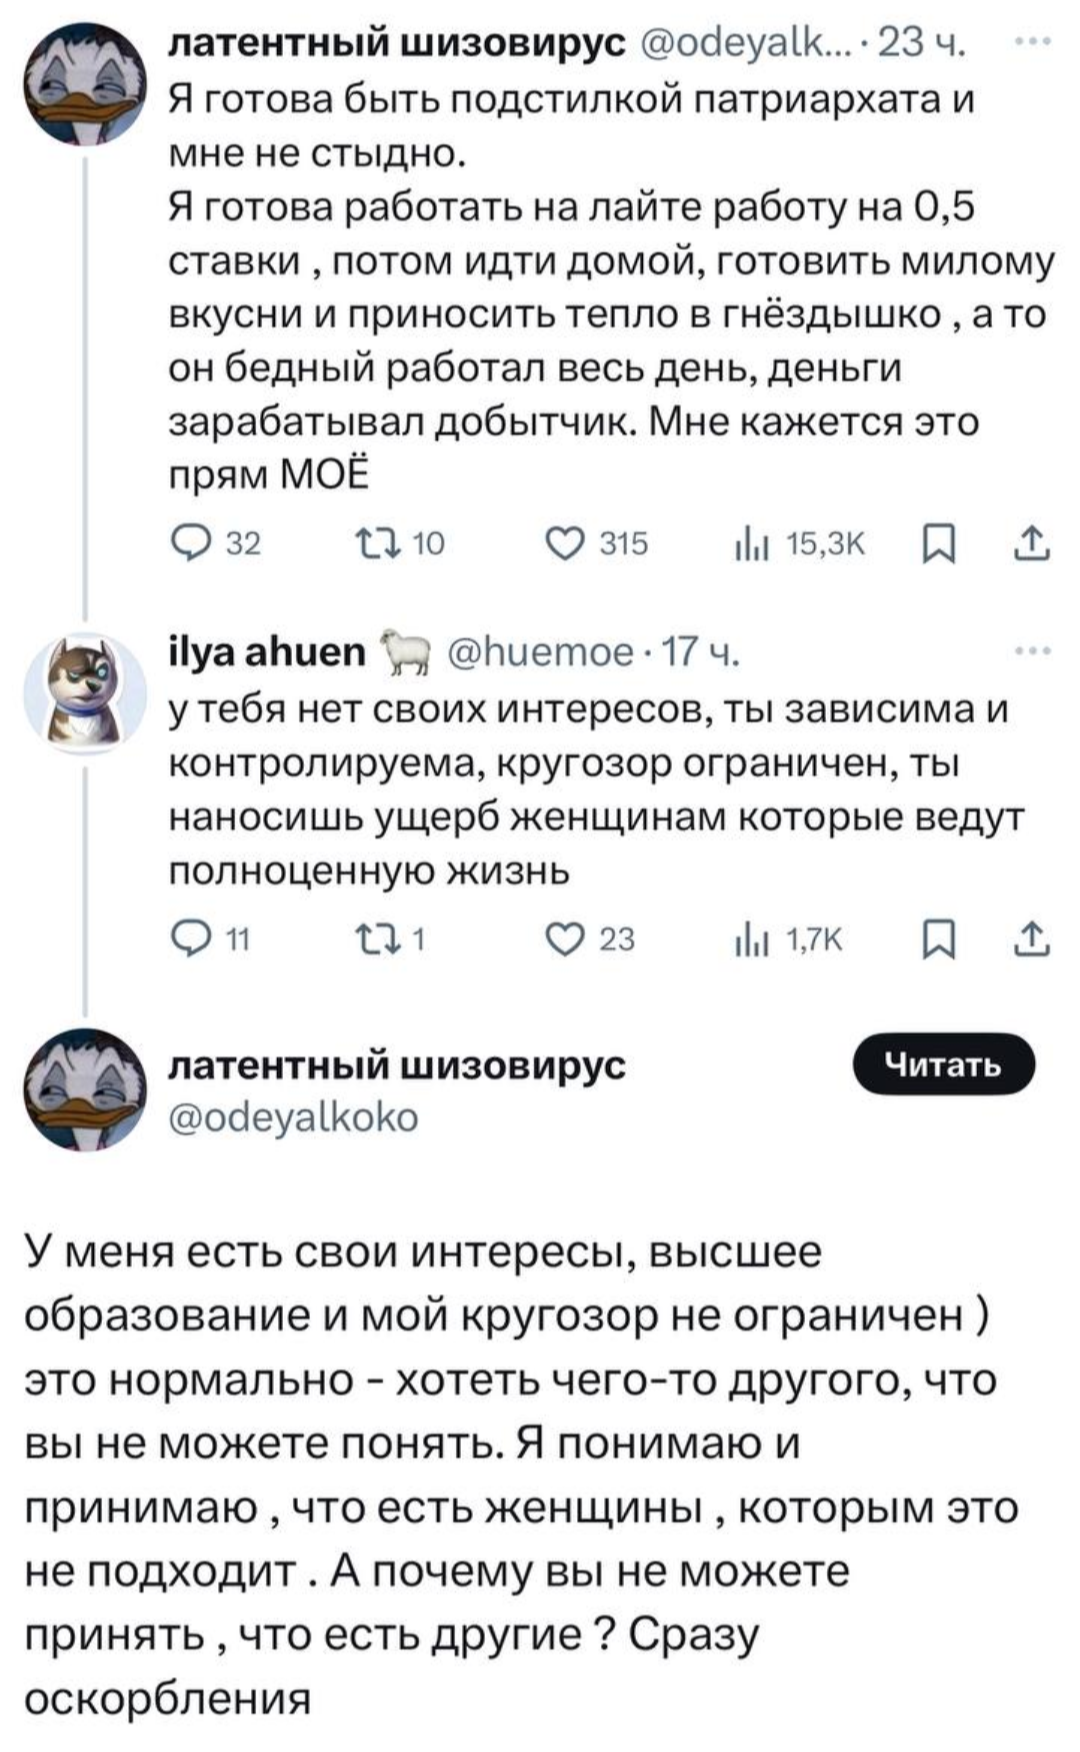This screenshot has width=1080, height=1752.
Task: Open the duck avatar on first tweet
Action: (85, 85)
